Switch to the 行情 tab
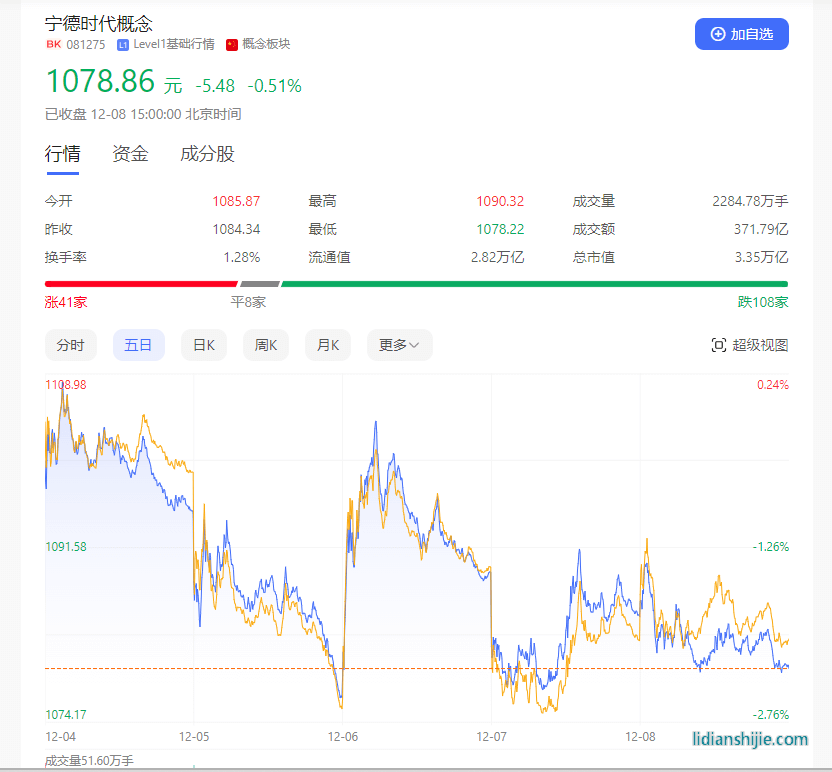The width and height of the screenshot is (832, 772). click(x=63, y=154)
